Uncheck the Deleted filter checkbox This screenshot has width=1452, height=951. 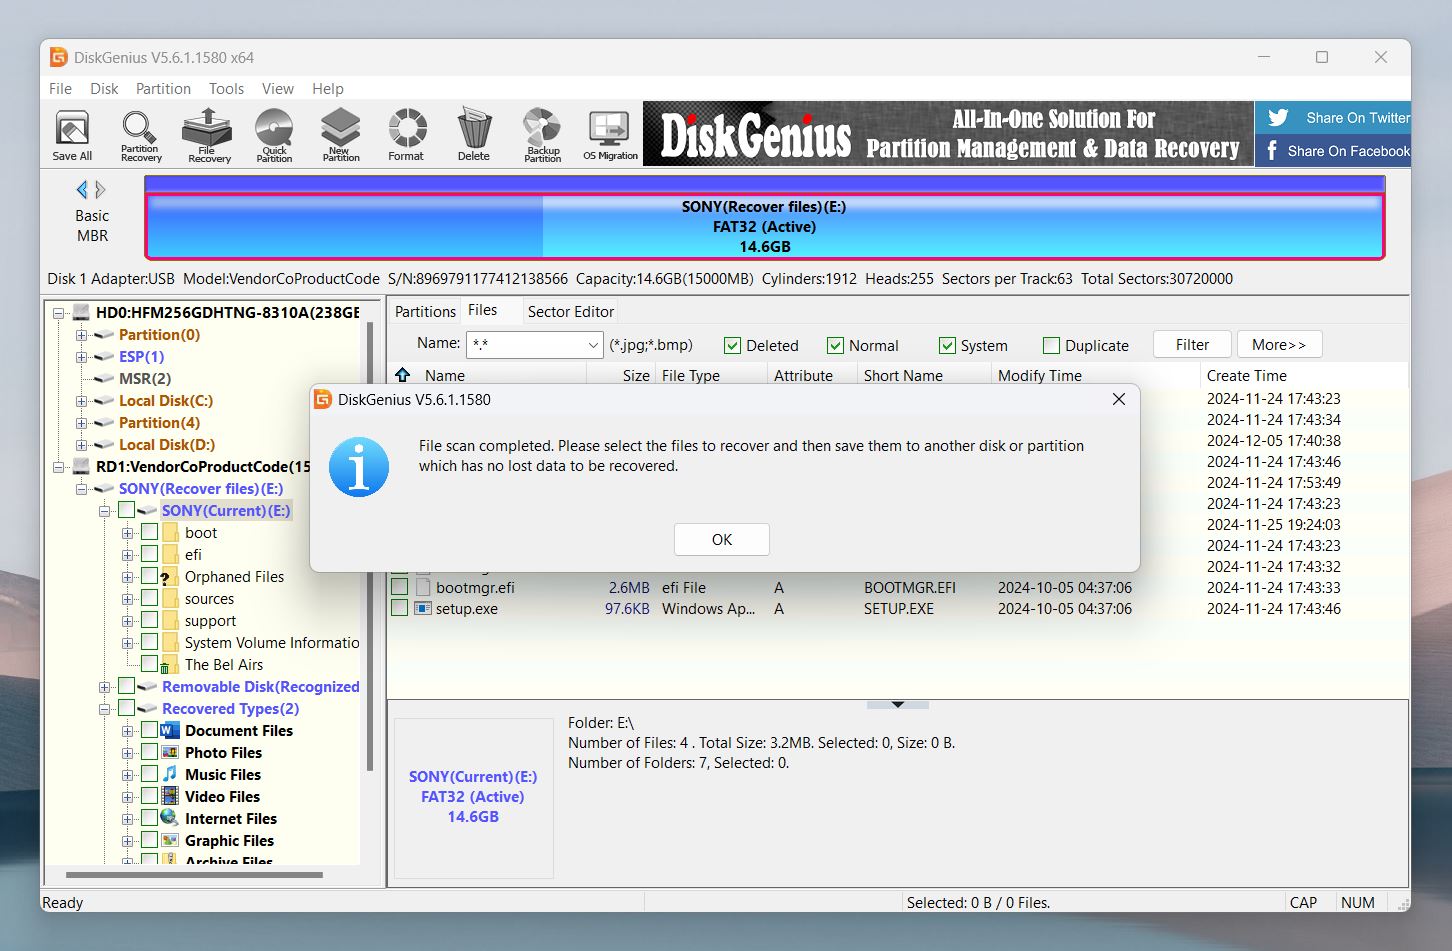tap(732, 345)
